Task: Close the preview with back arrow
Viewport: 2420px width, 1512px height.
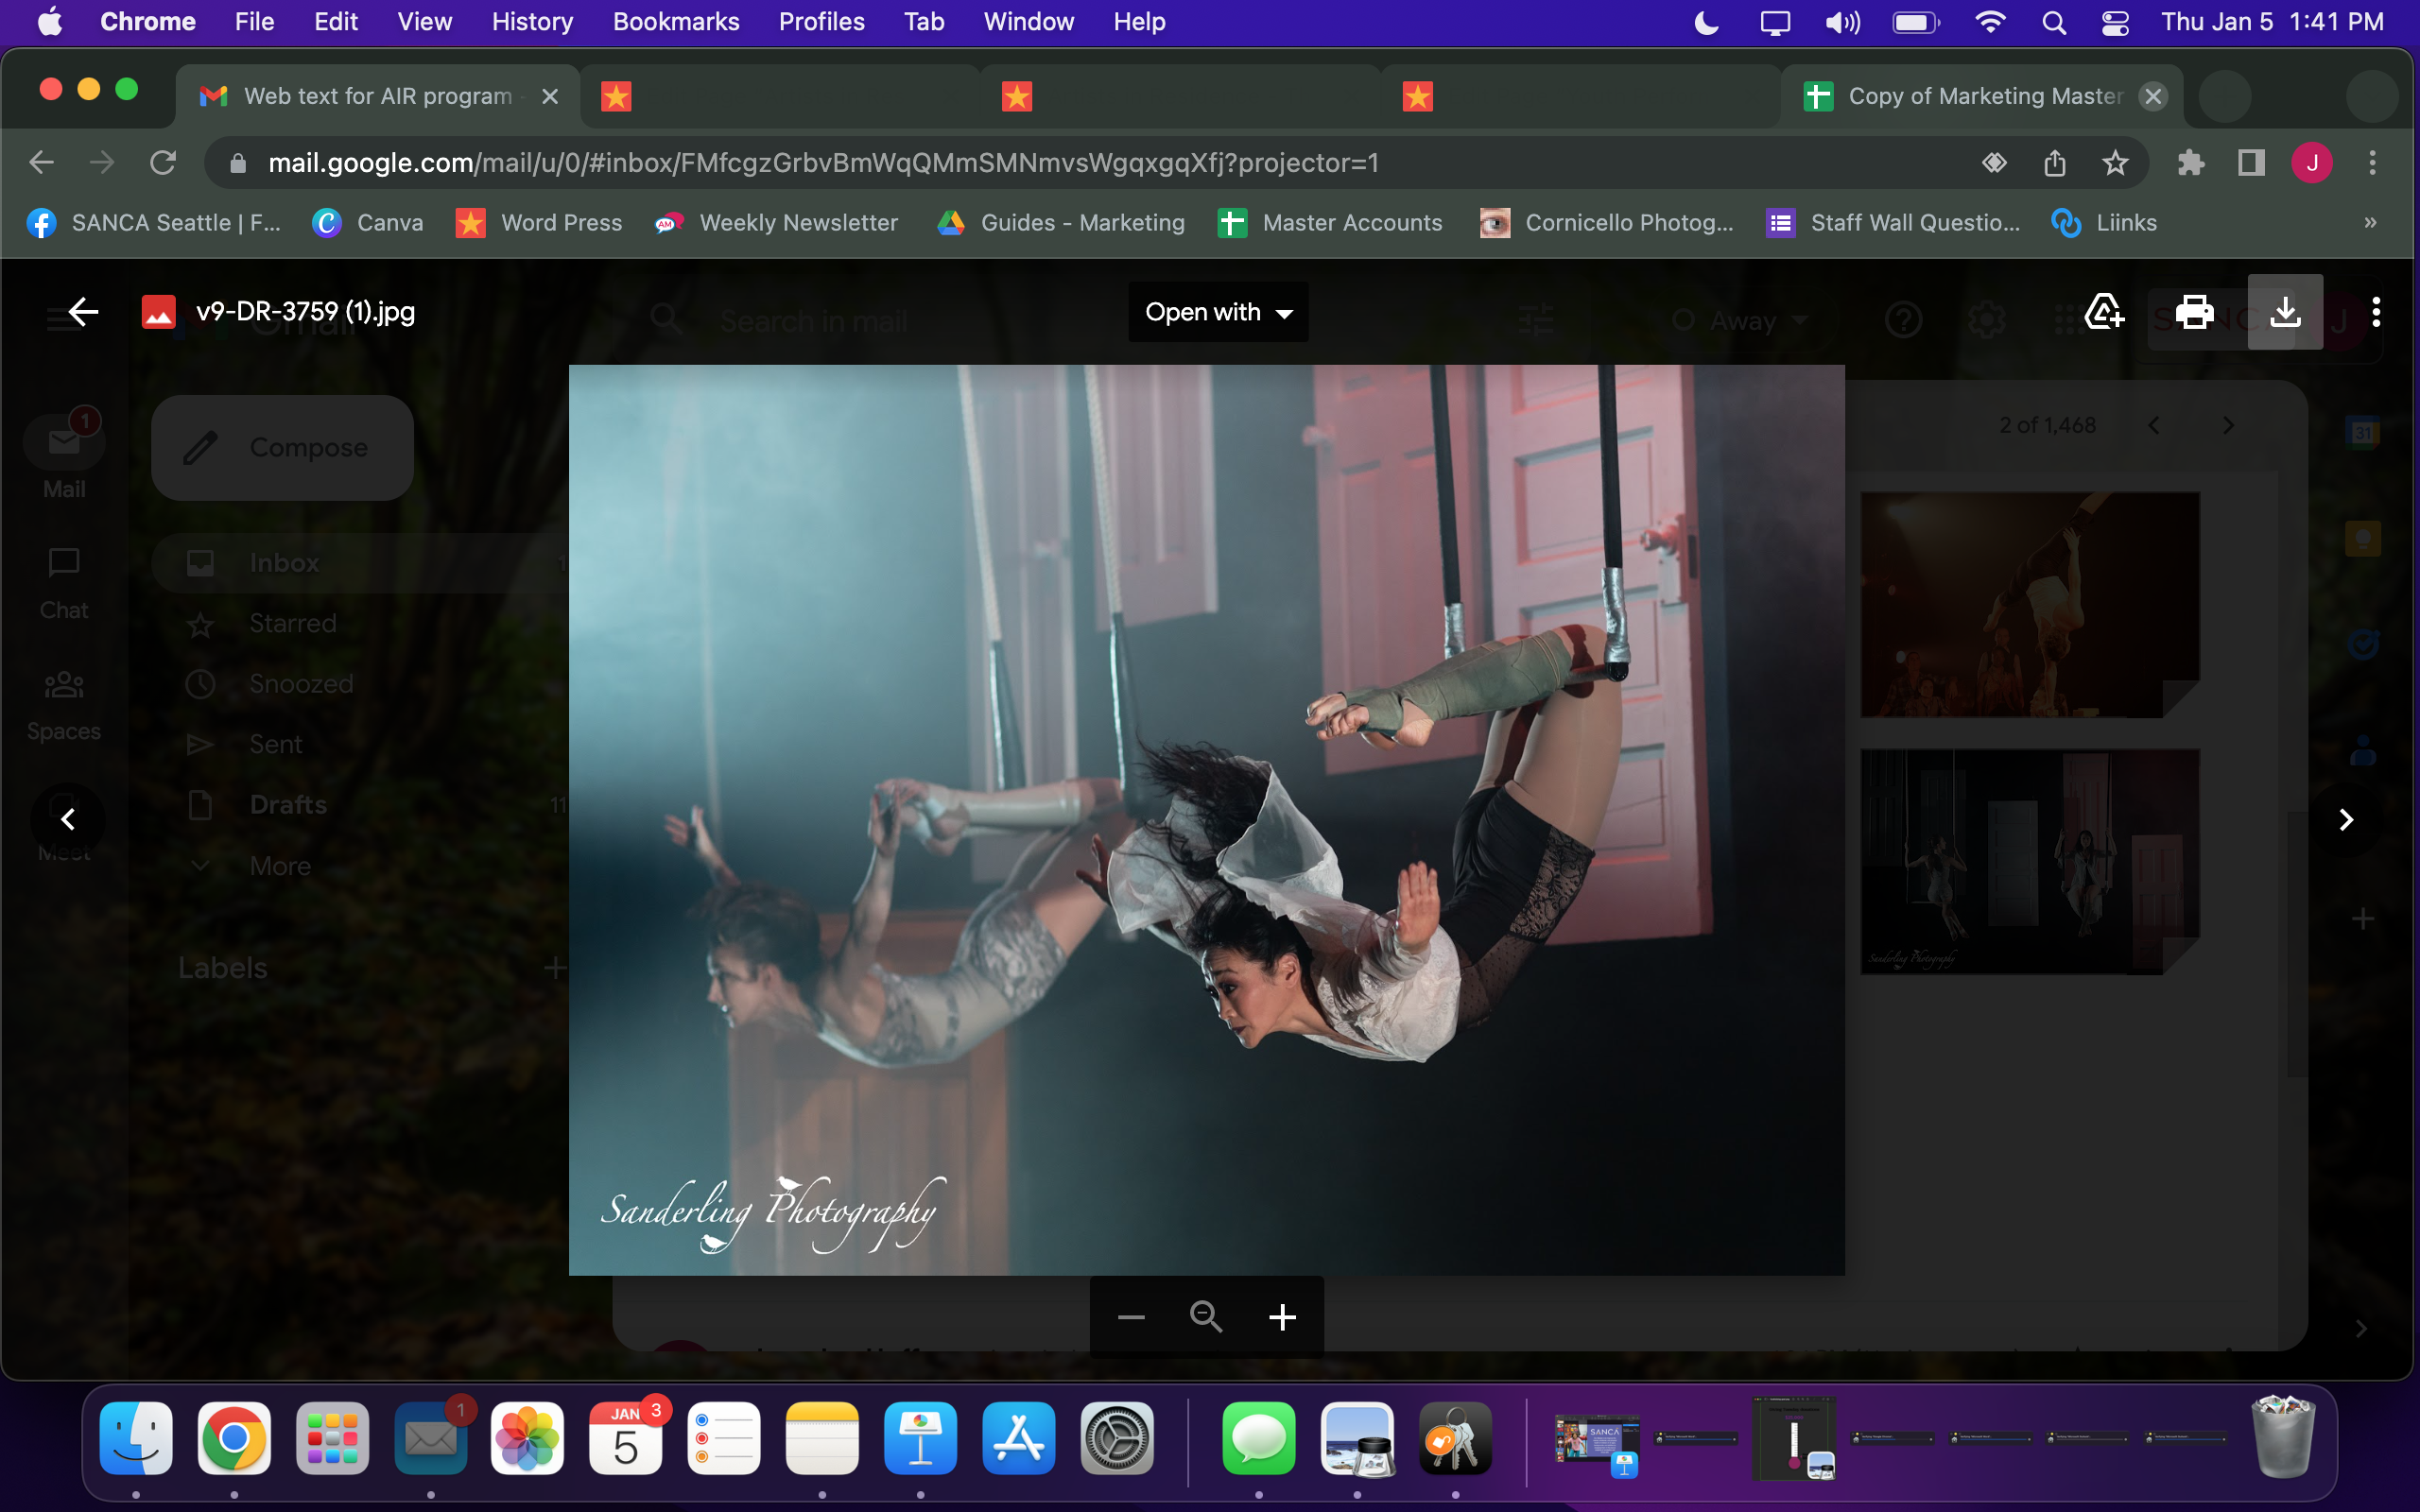Action: pos(83,312)
